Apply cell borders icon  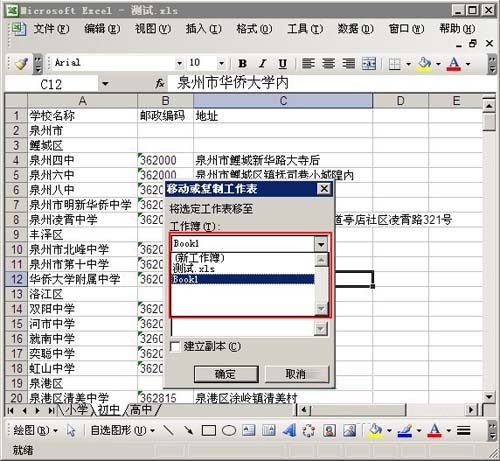(395, 63)
